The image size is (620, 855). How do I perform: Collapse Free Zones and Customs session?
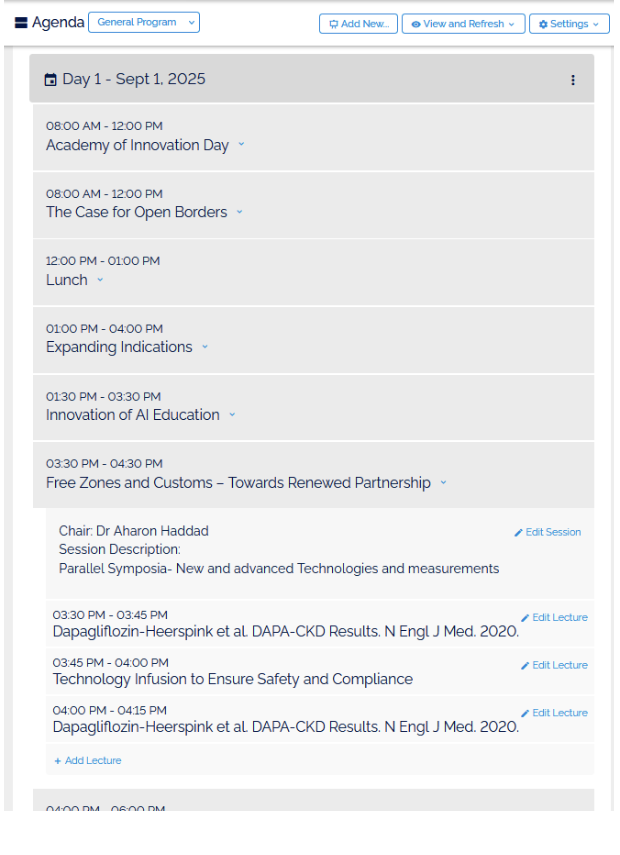(443, 483)
